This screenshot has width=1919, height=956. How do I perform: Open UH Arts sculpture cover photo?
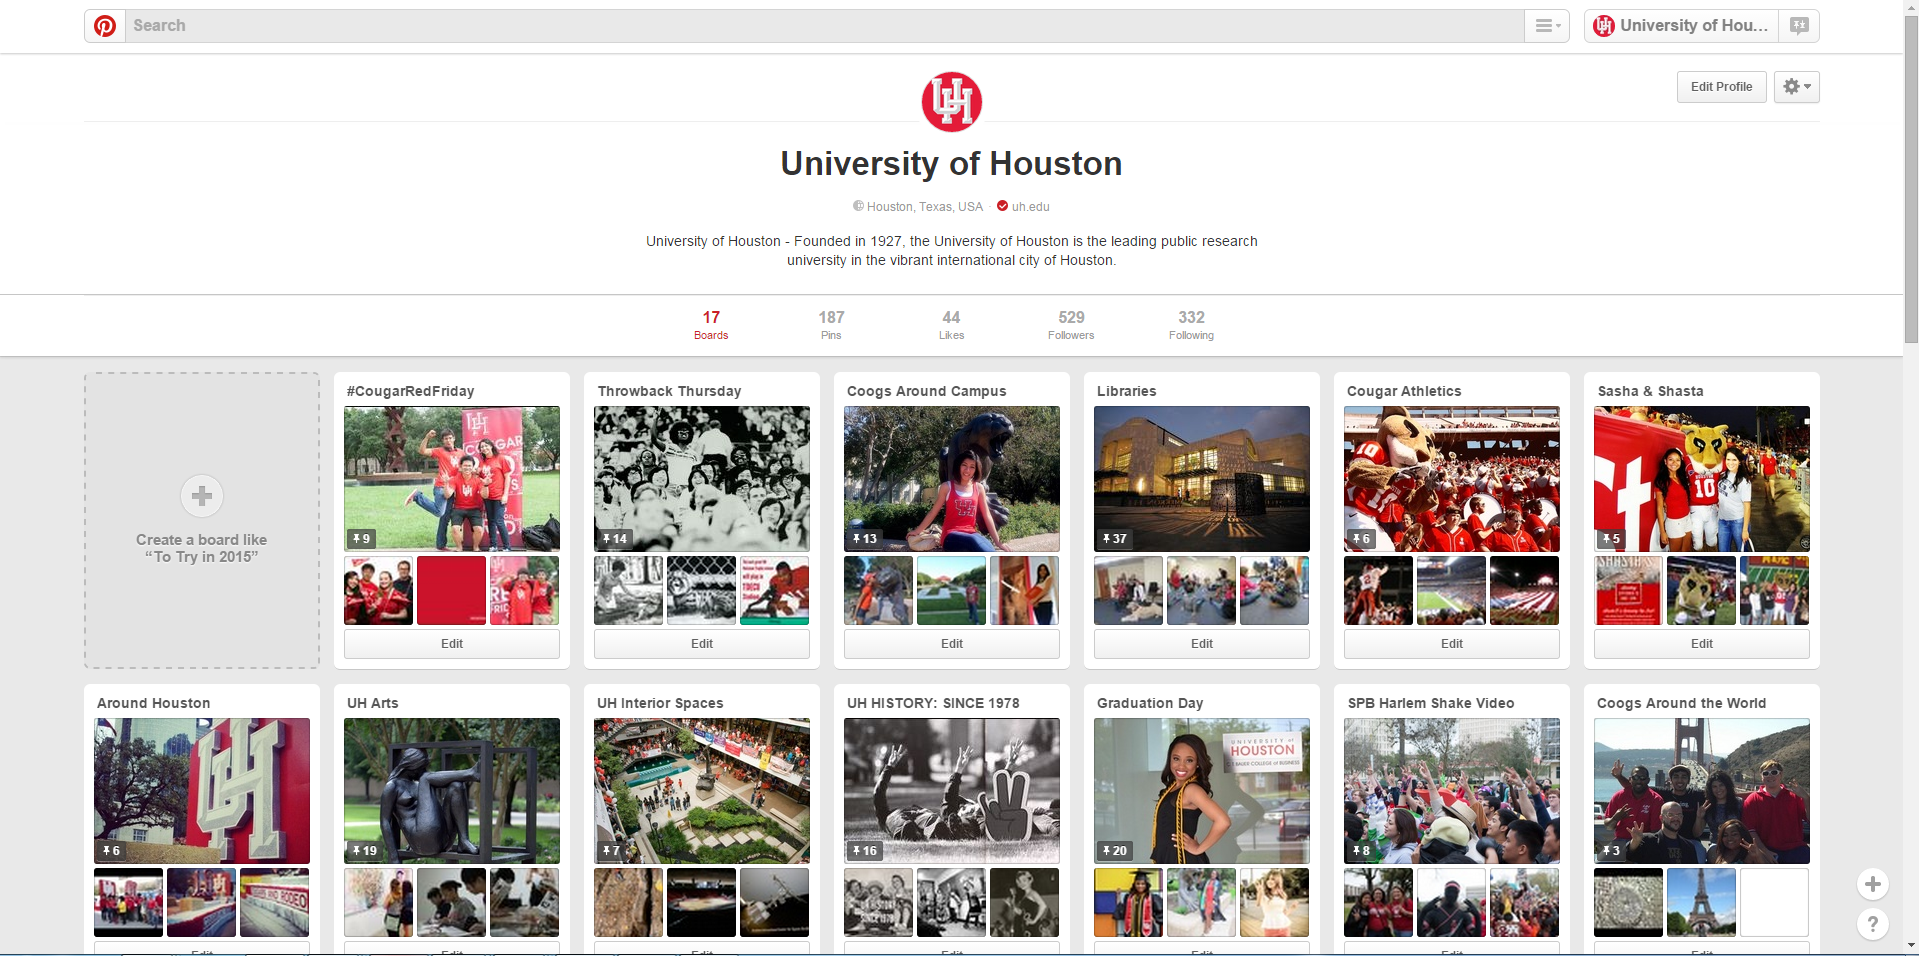pyautogui.click(x=452, y=790)
